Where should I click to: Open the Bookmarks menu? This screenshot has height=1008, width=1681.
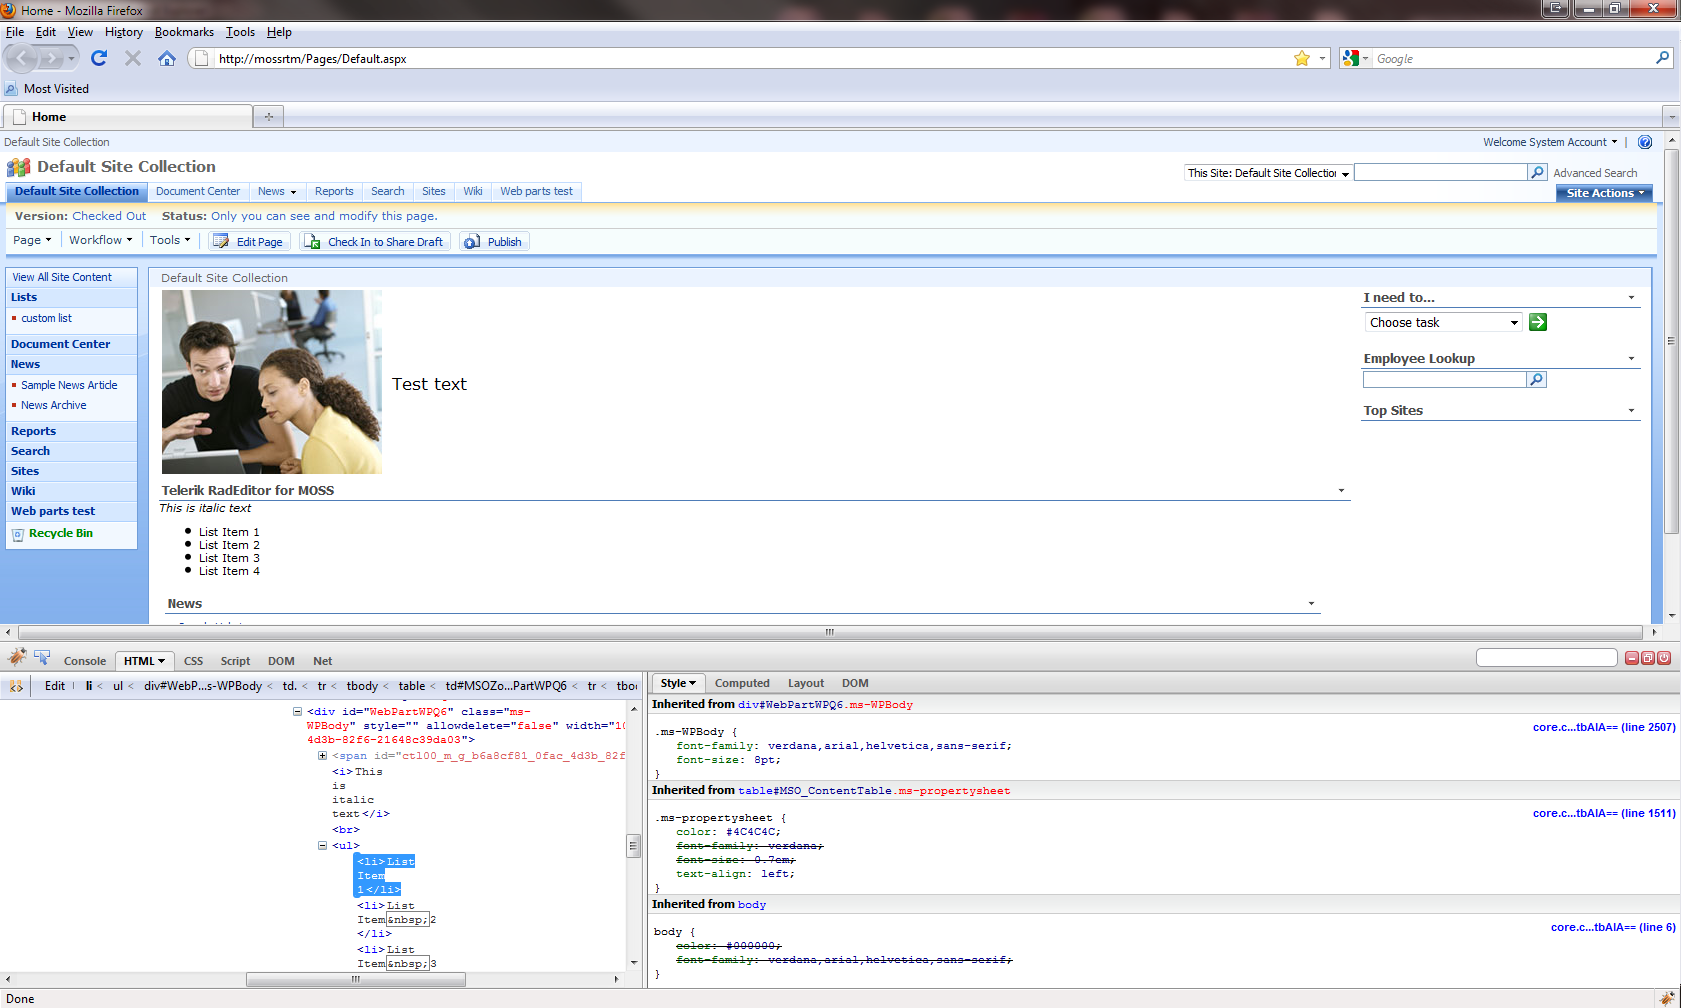coord(184,32)
